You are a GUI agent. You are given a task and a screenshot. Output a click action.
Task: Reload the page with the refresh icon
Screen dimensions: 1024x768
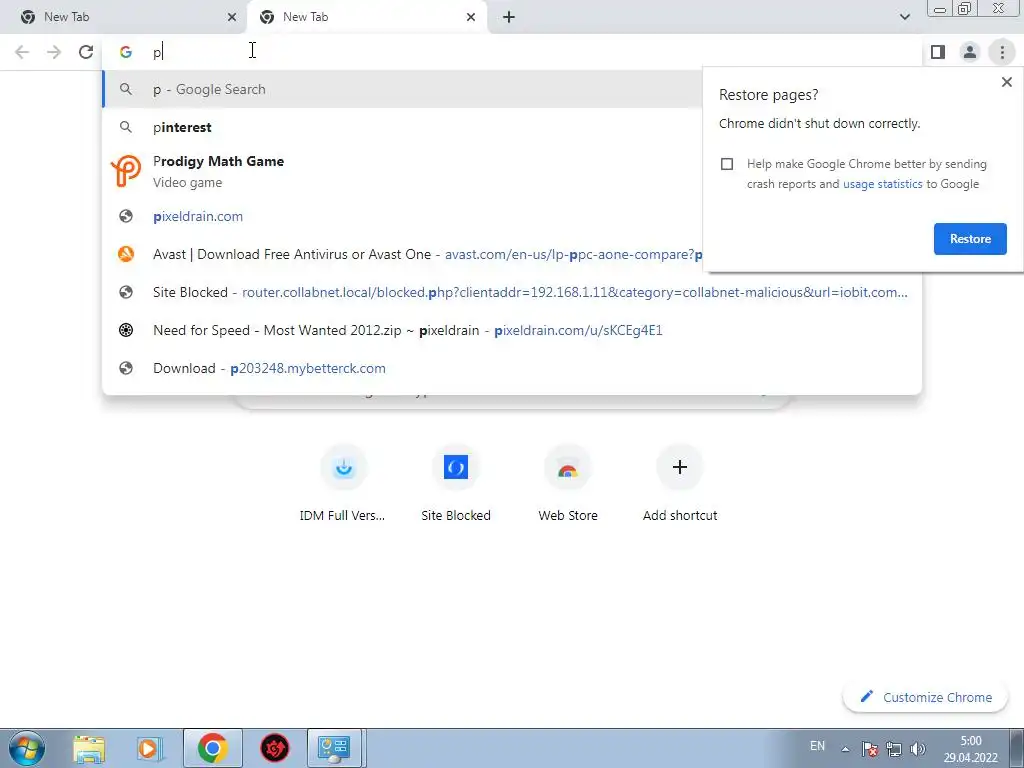[x=86, y=52]
